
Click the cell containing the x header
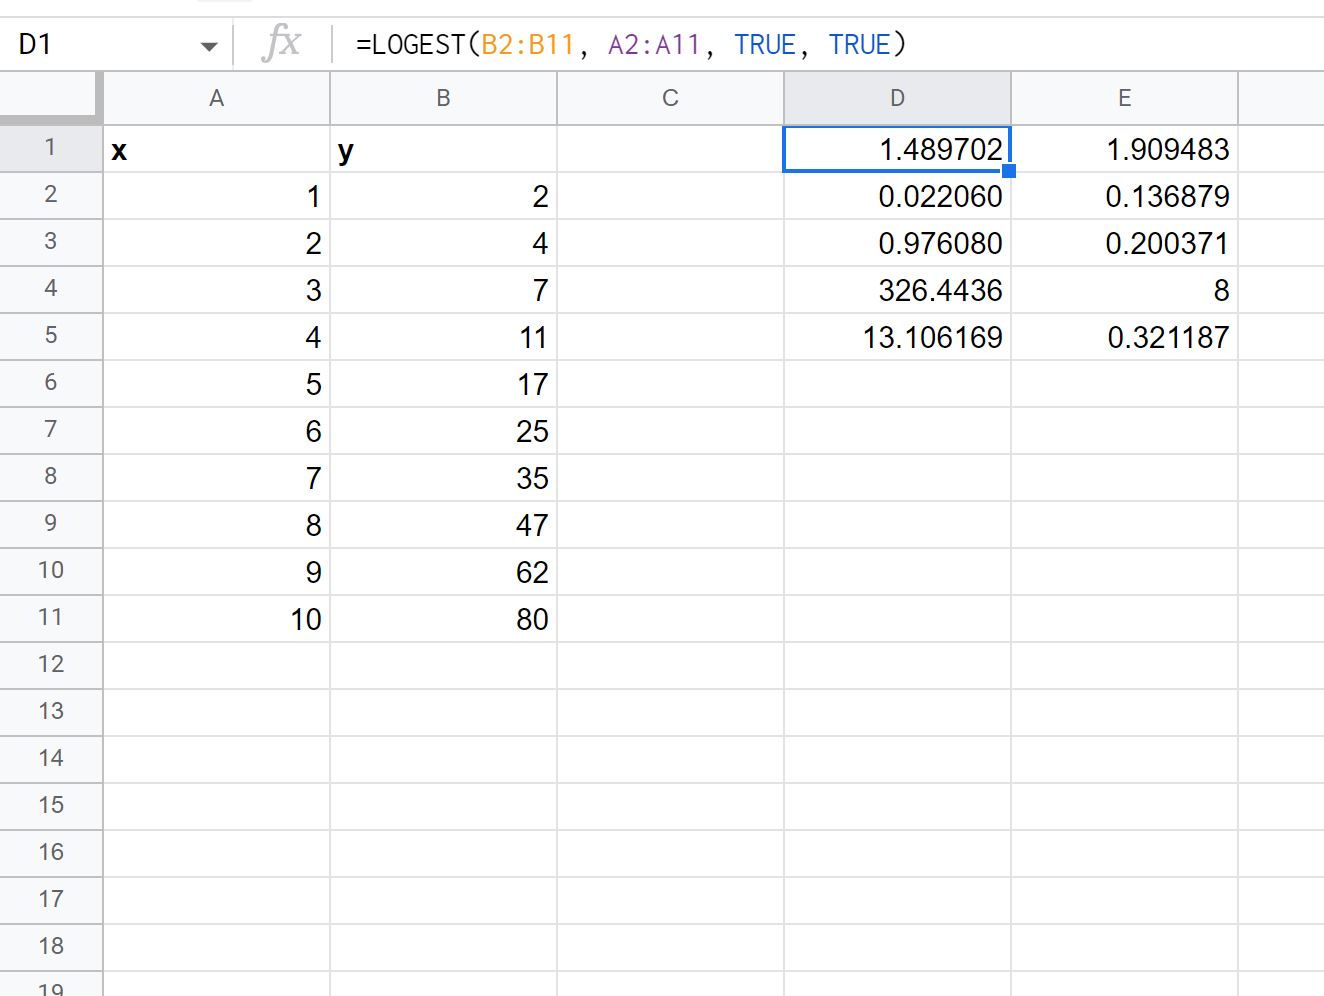click(216, 147)
